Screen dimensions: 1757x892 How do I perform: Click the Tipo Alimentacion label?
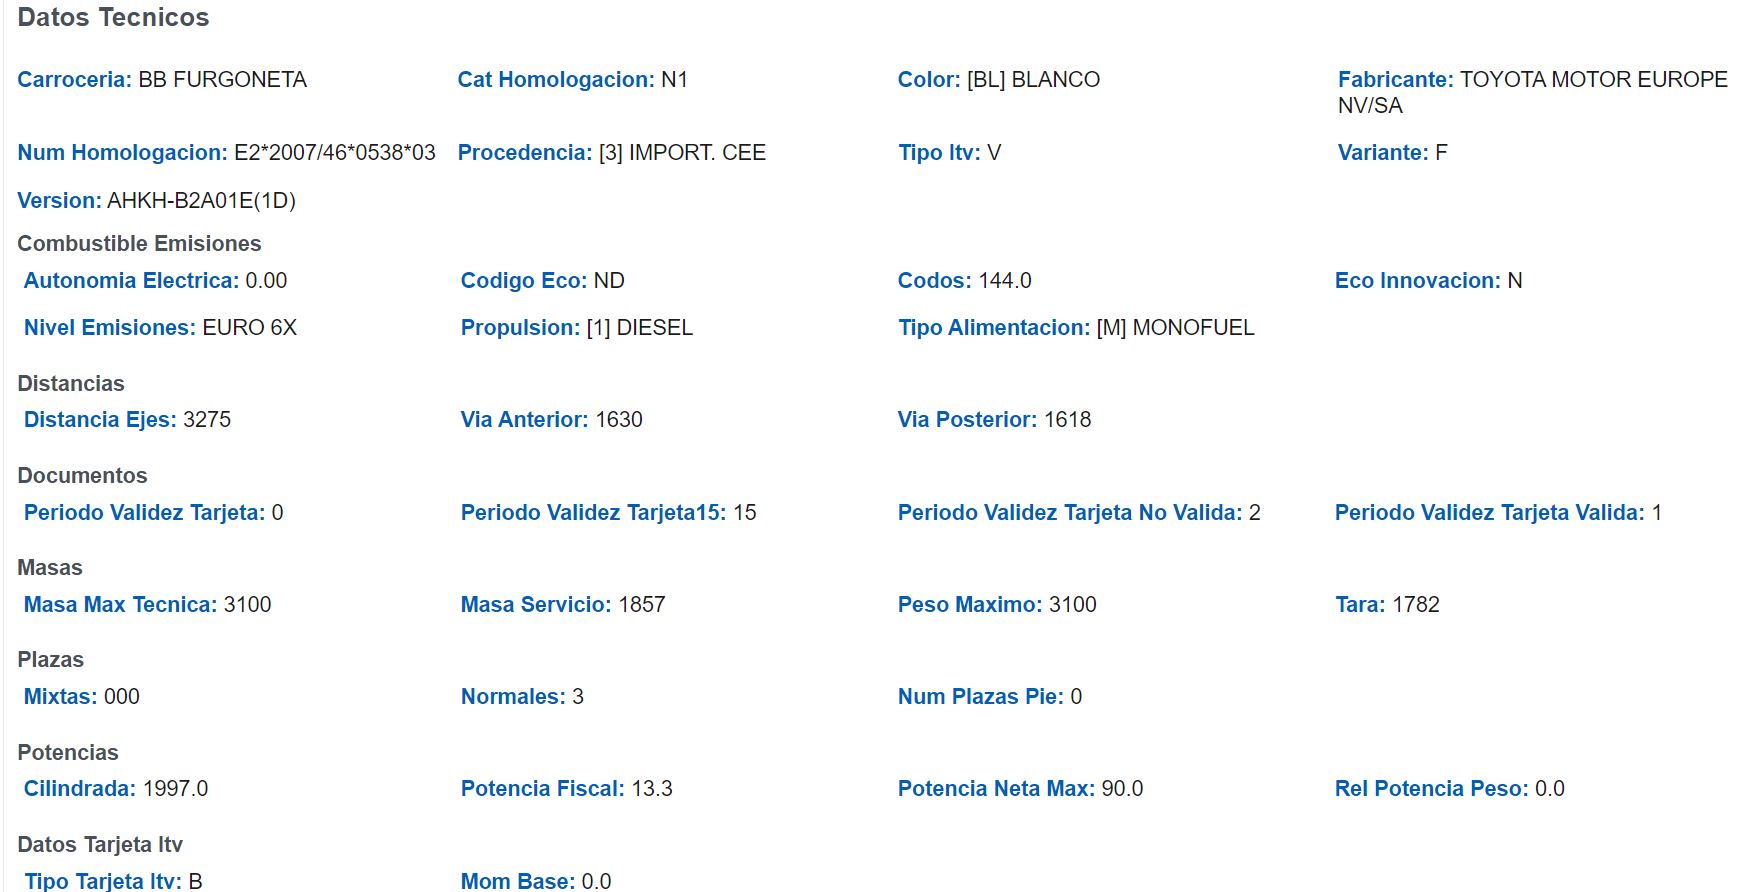tap(993, 328)
